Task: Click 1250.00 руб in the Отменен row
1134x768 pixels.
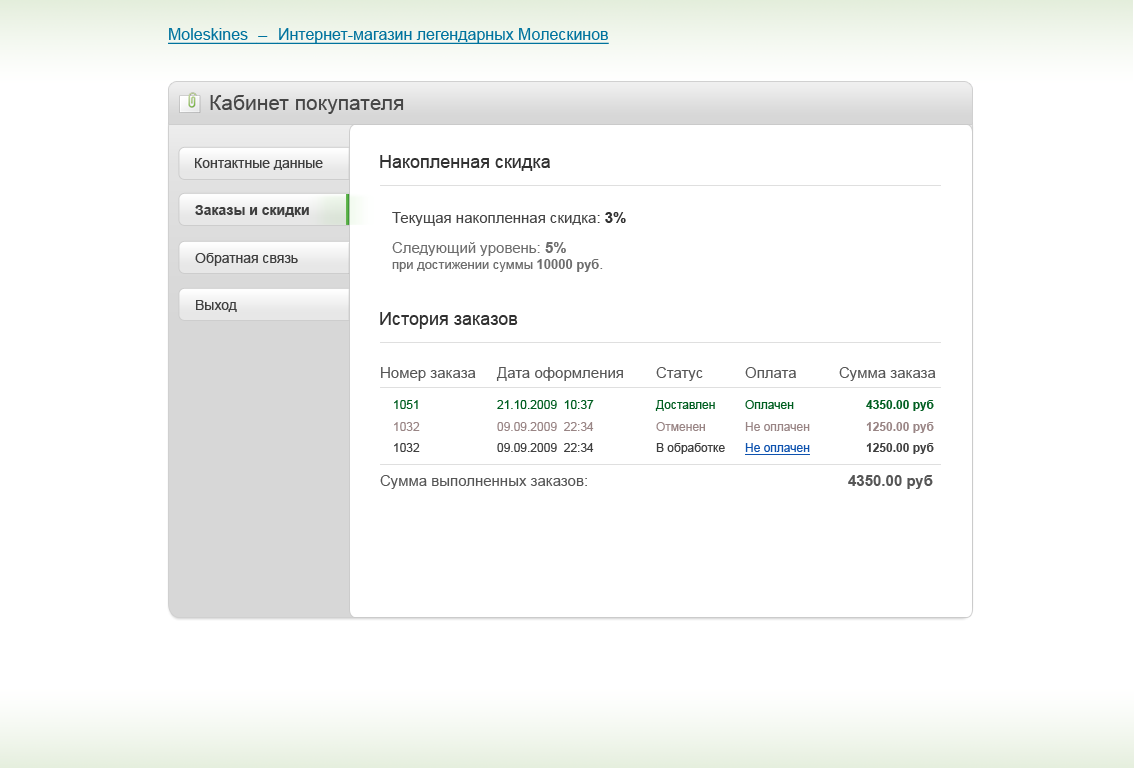Action: pos(900,427)
